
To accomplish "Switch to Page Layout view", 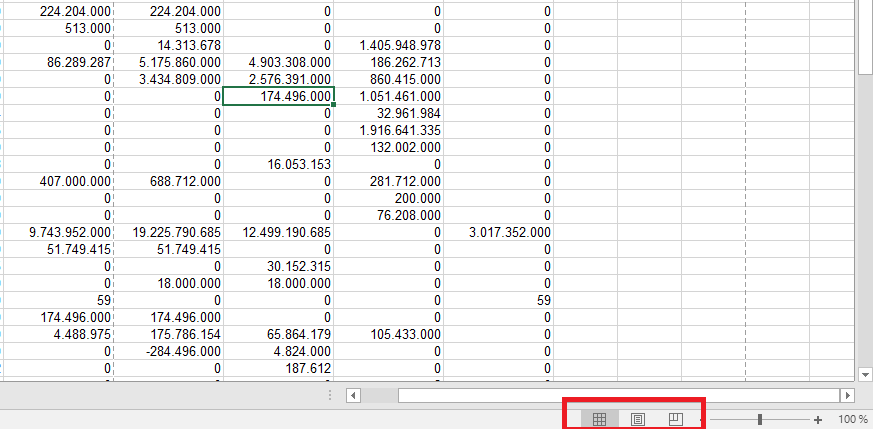I will pyautogui.click(x=638, y=420).
